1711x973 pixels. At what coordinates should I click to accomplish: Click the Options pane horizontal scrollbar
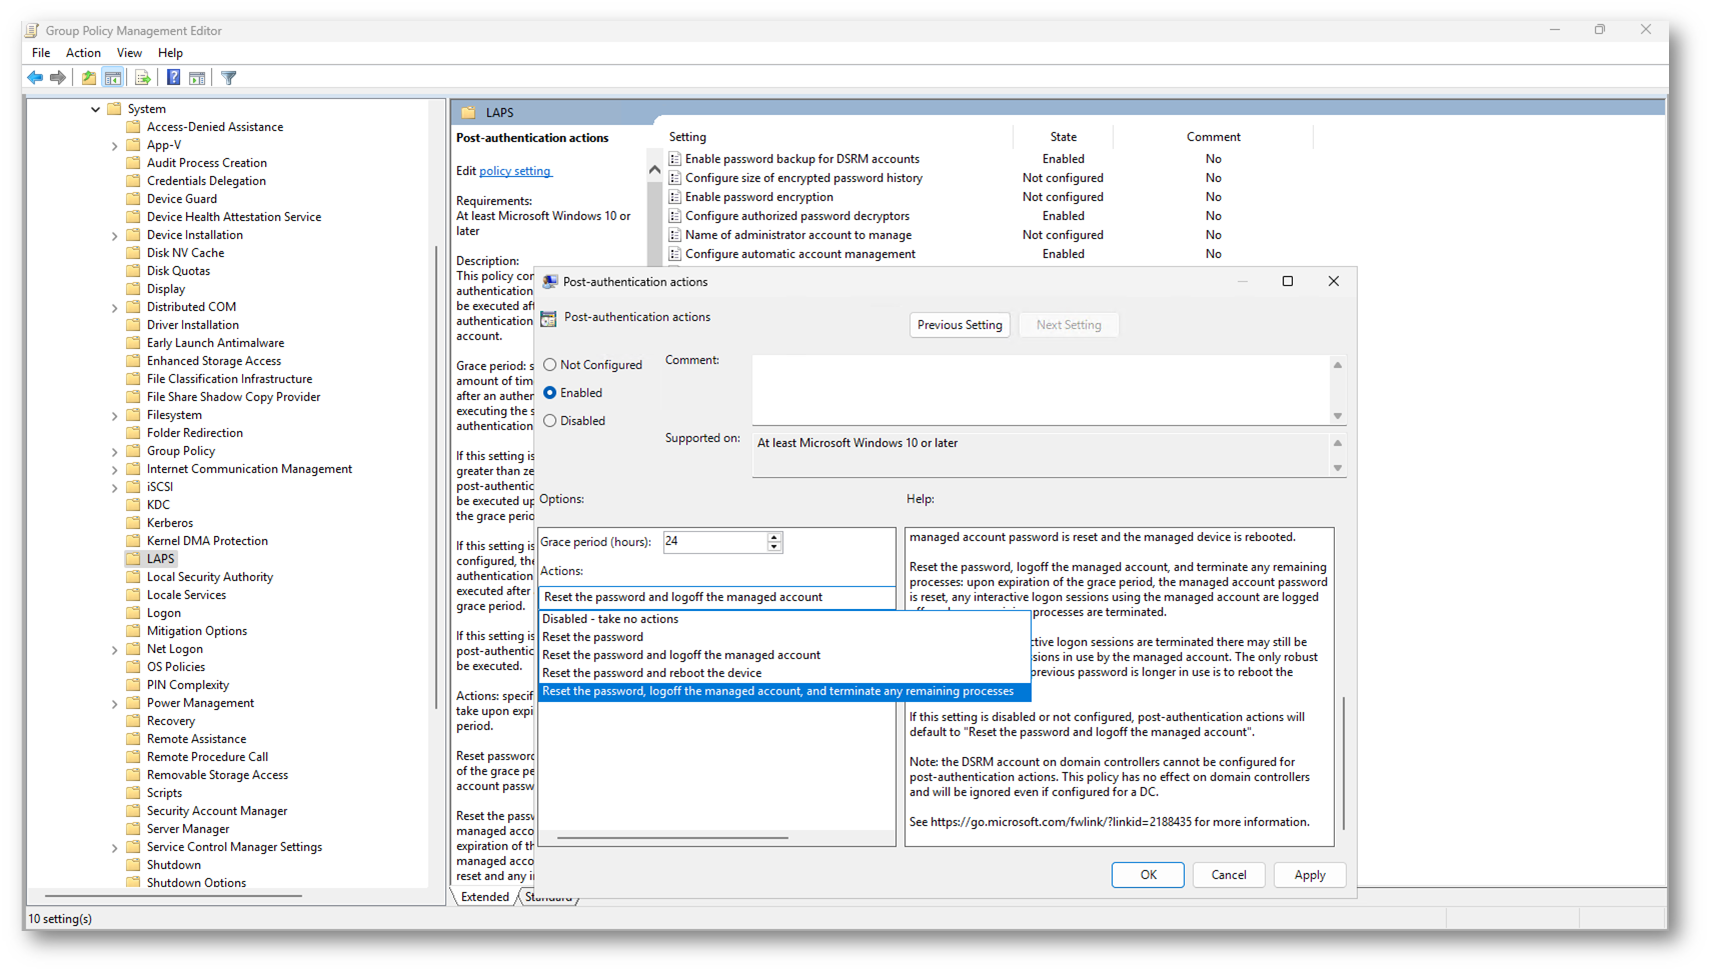tap(672, 838)
